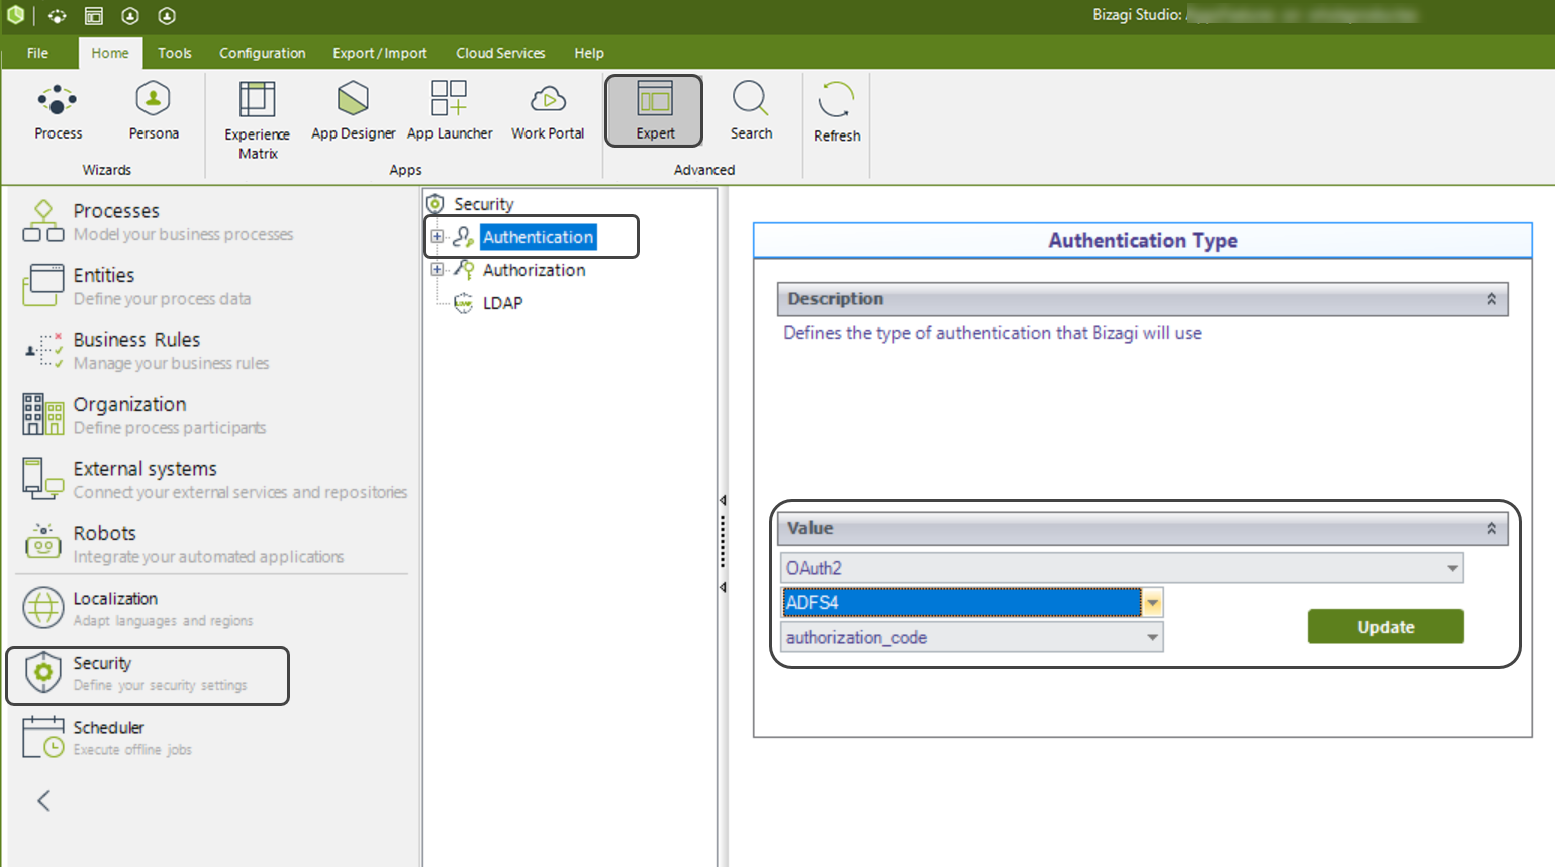The height and width of the screenshot is (867, 1555).
Task: Select the Security root node
Action: coord(483,204)
